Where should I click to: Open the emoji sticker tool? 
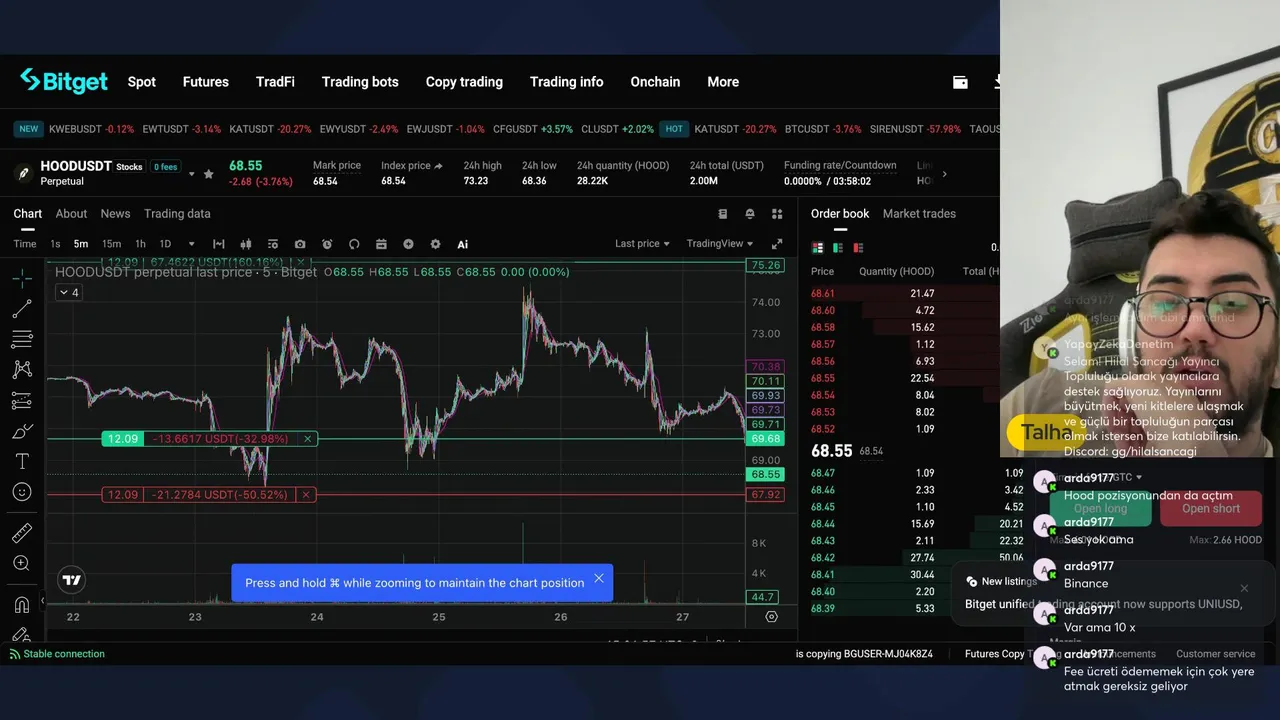(x=22, y=492)
